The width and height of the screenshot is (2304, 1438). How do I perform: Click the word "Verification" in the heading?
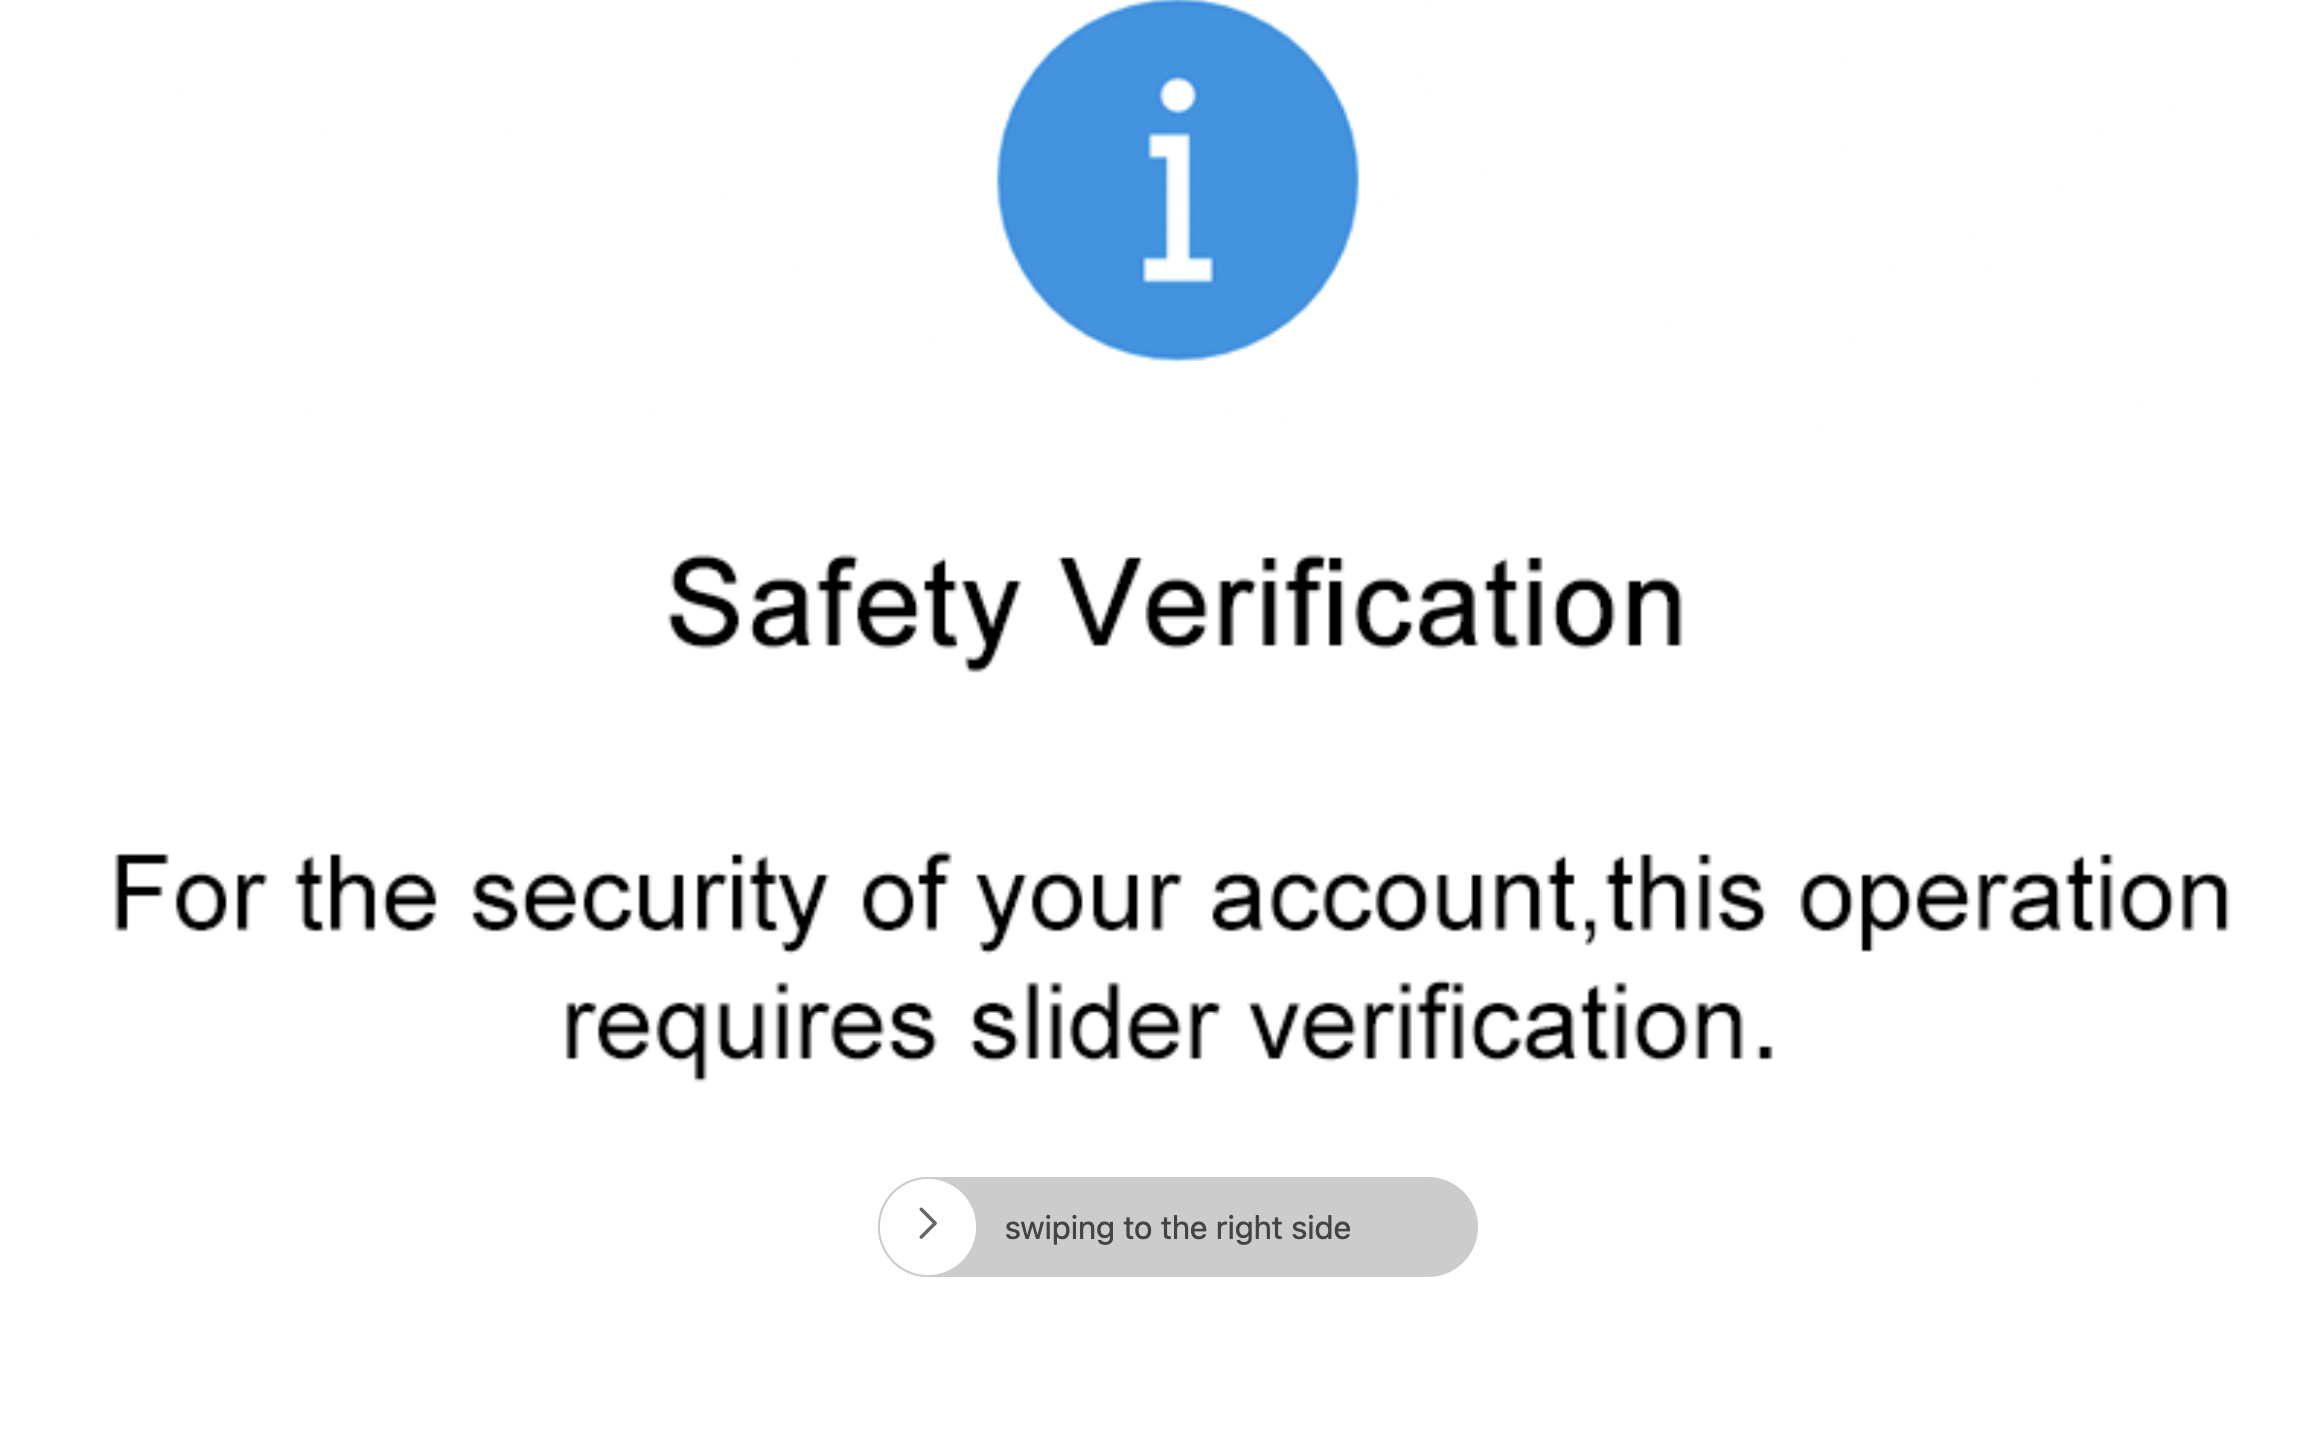[x=1372, y=602]
